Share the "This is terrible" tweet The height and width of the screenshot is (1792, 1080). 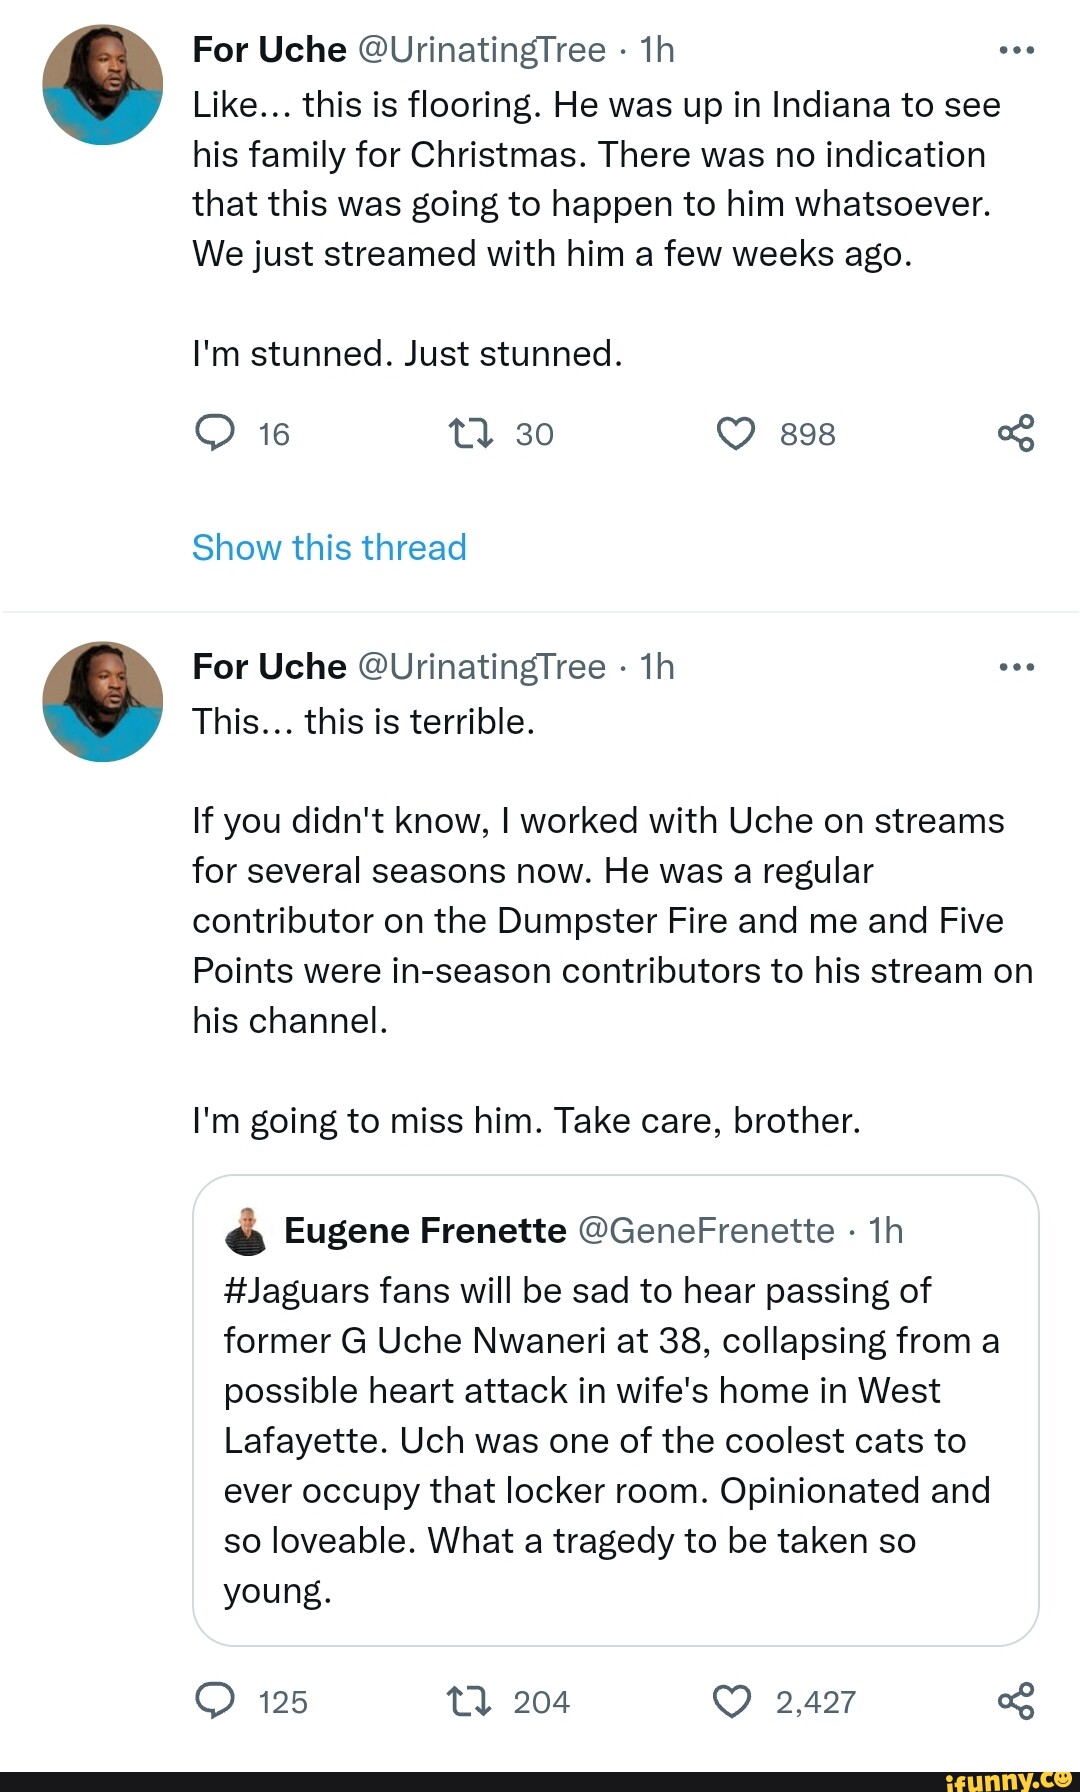pyautogui.click(x=1016, y=1701)
